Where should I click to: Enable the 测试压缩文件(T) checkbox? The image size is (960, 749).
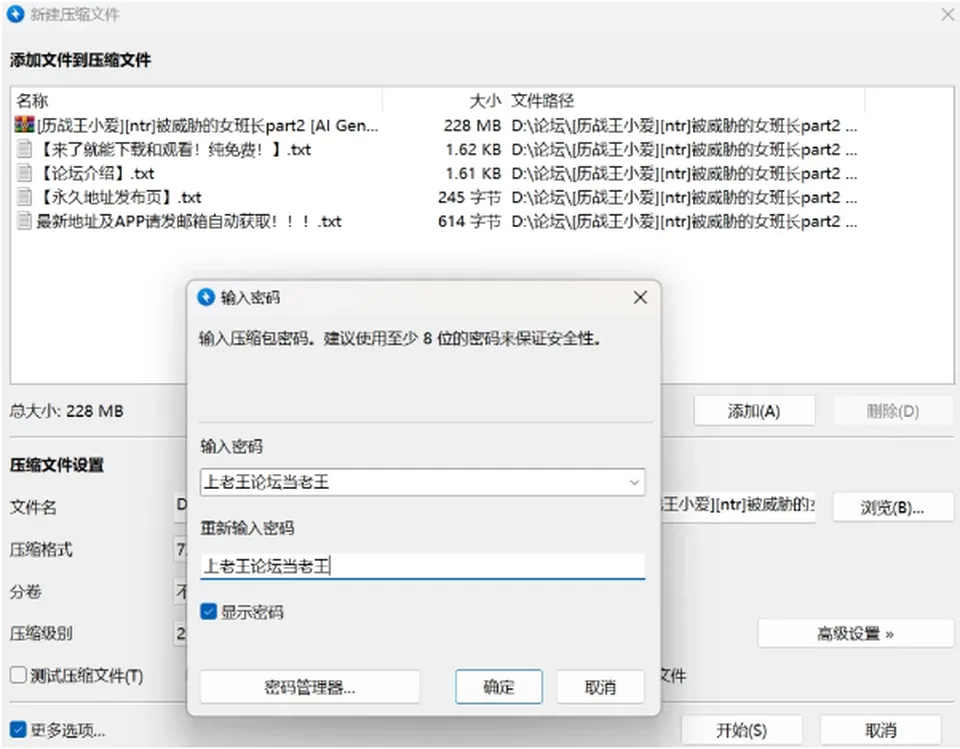click(18, 675)
